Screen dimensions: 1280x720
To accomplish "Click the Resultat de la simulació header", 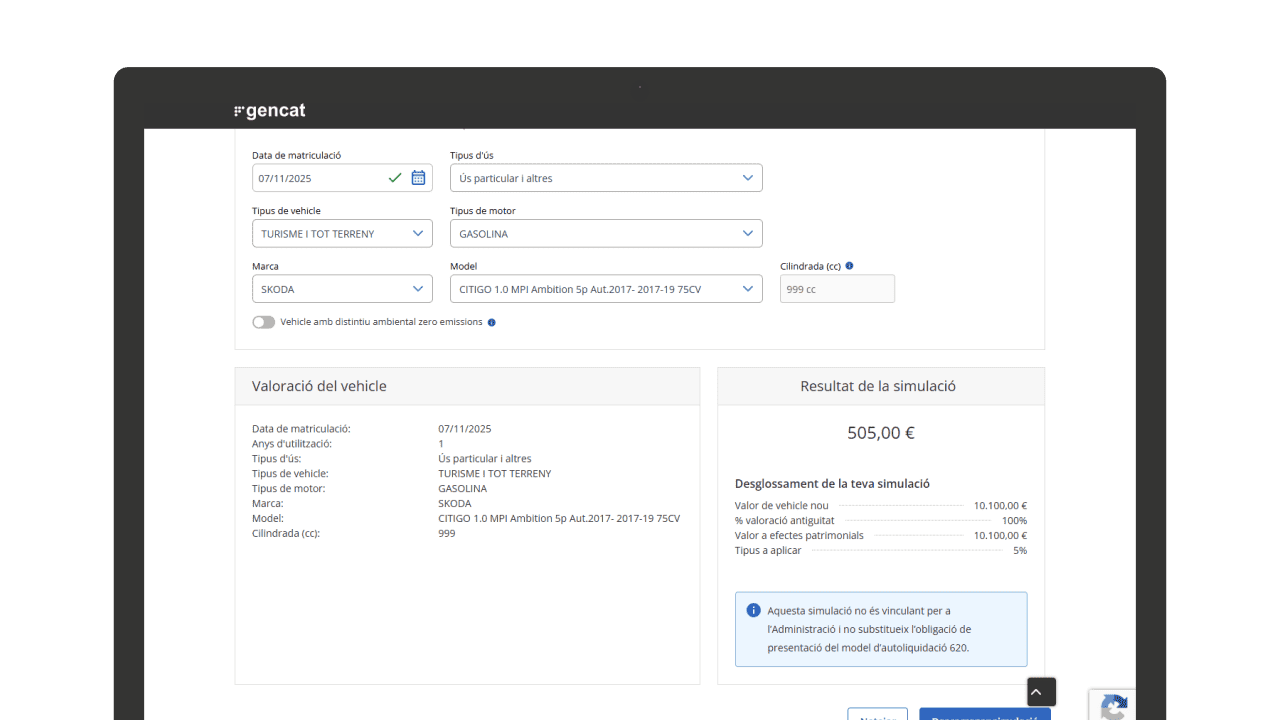I will [880, 386].
